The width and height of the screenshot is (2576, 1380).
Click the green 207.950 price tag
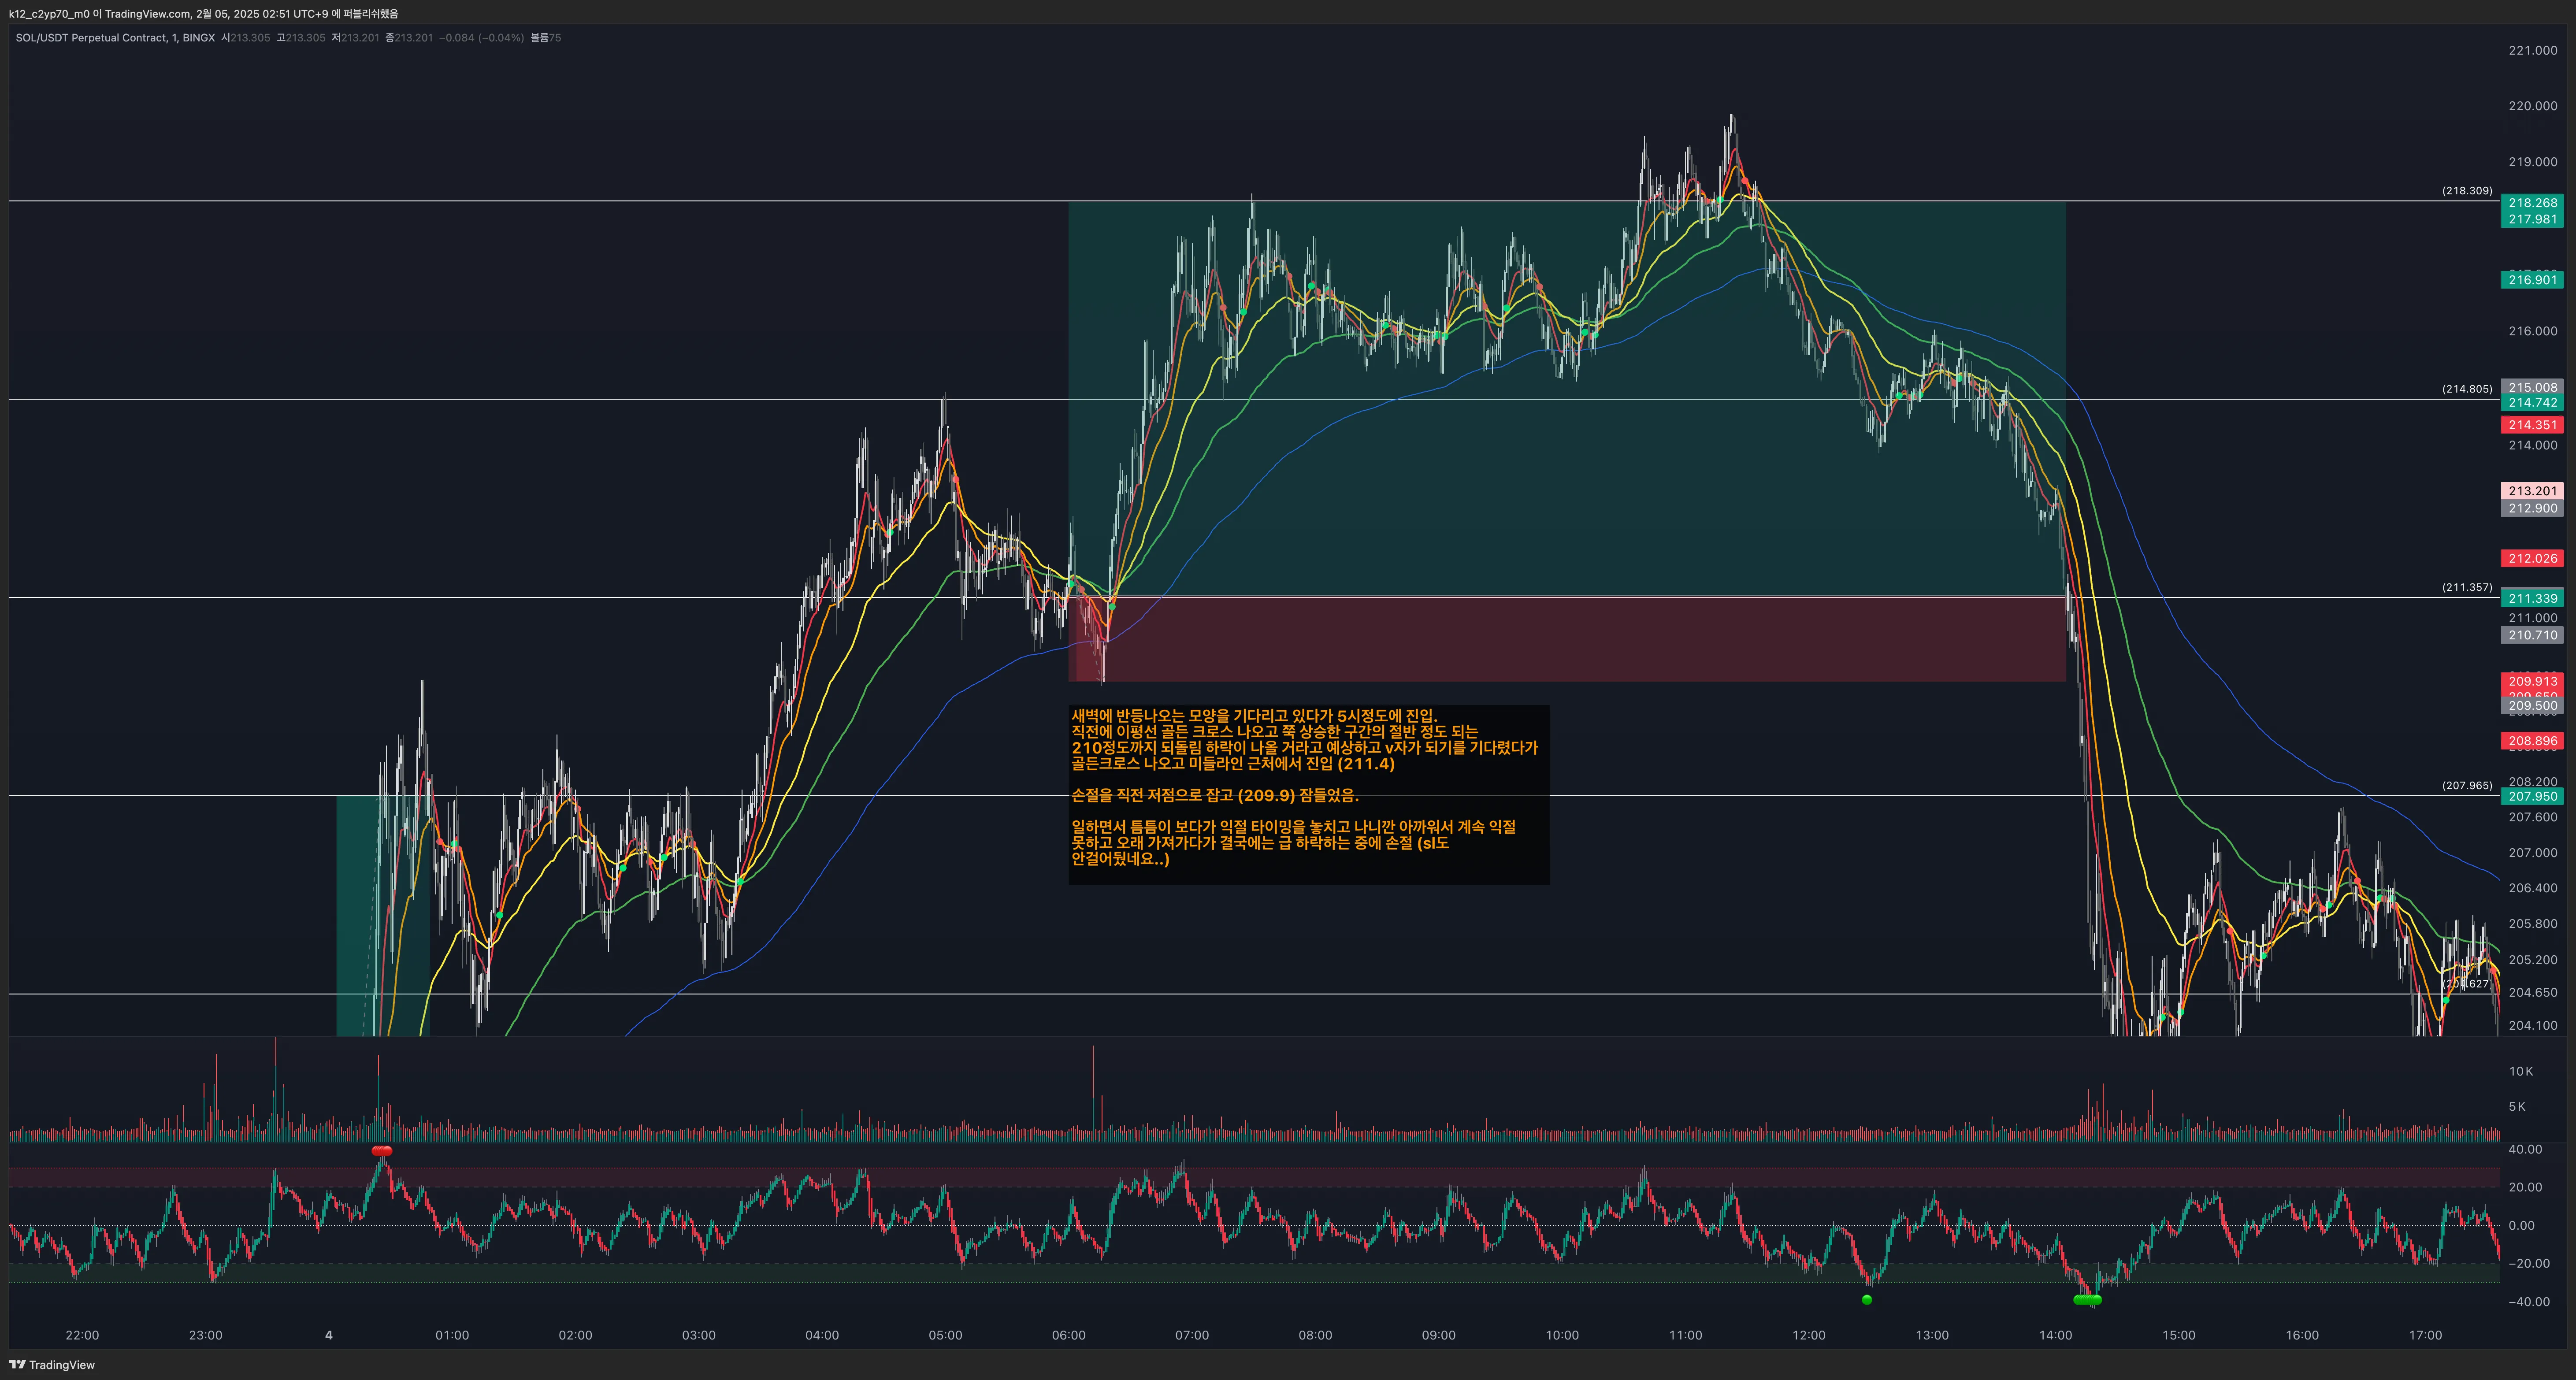tap(2532, 797)
